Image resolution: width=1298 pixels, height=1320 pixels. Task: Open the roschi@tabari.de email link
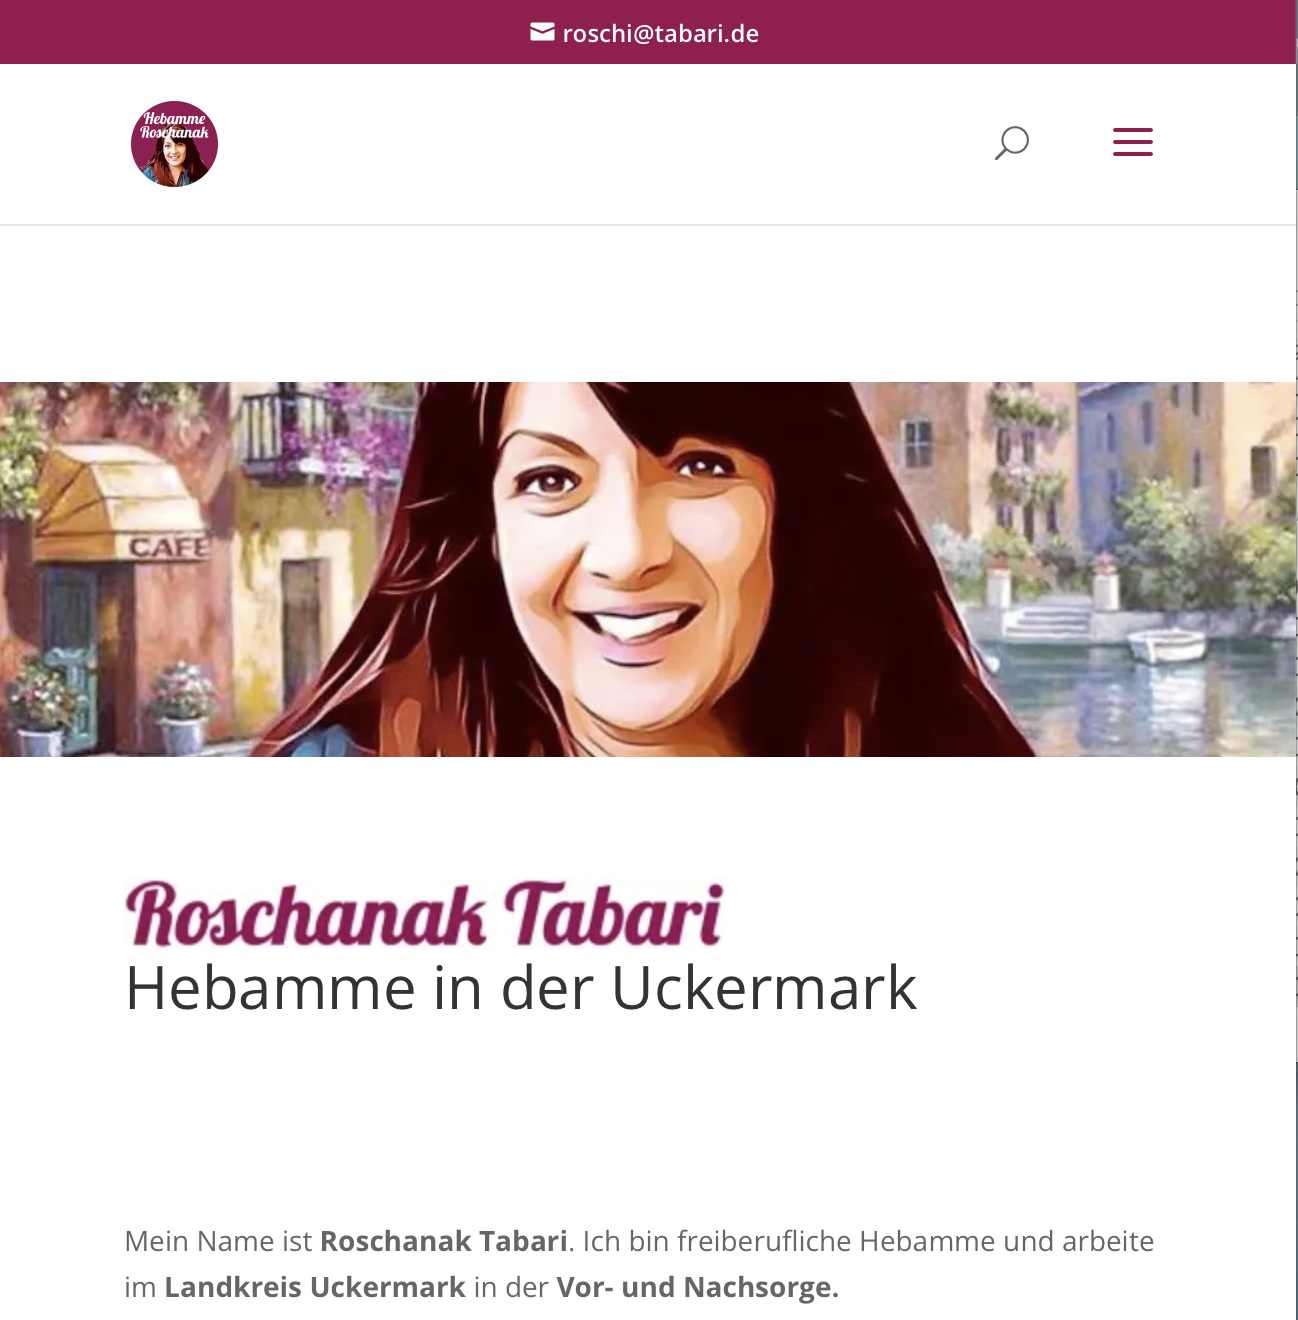[660, 33]
